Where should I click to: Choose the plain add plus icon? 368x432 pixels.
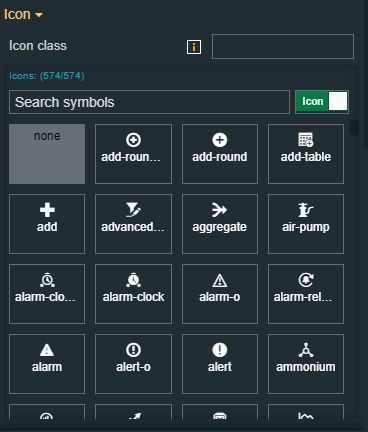[47, 224]
